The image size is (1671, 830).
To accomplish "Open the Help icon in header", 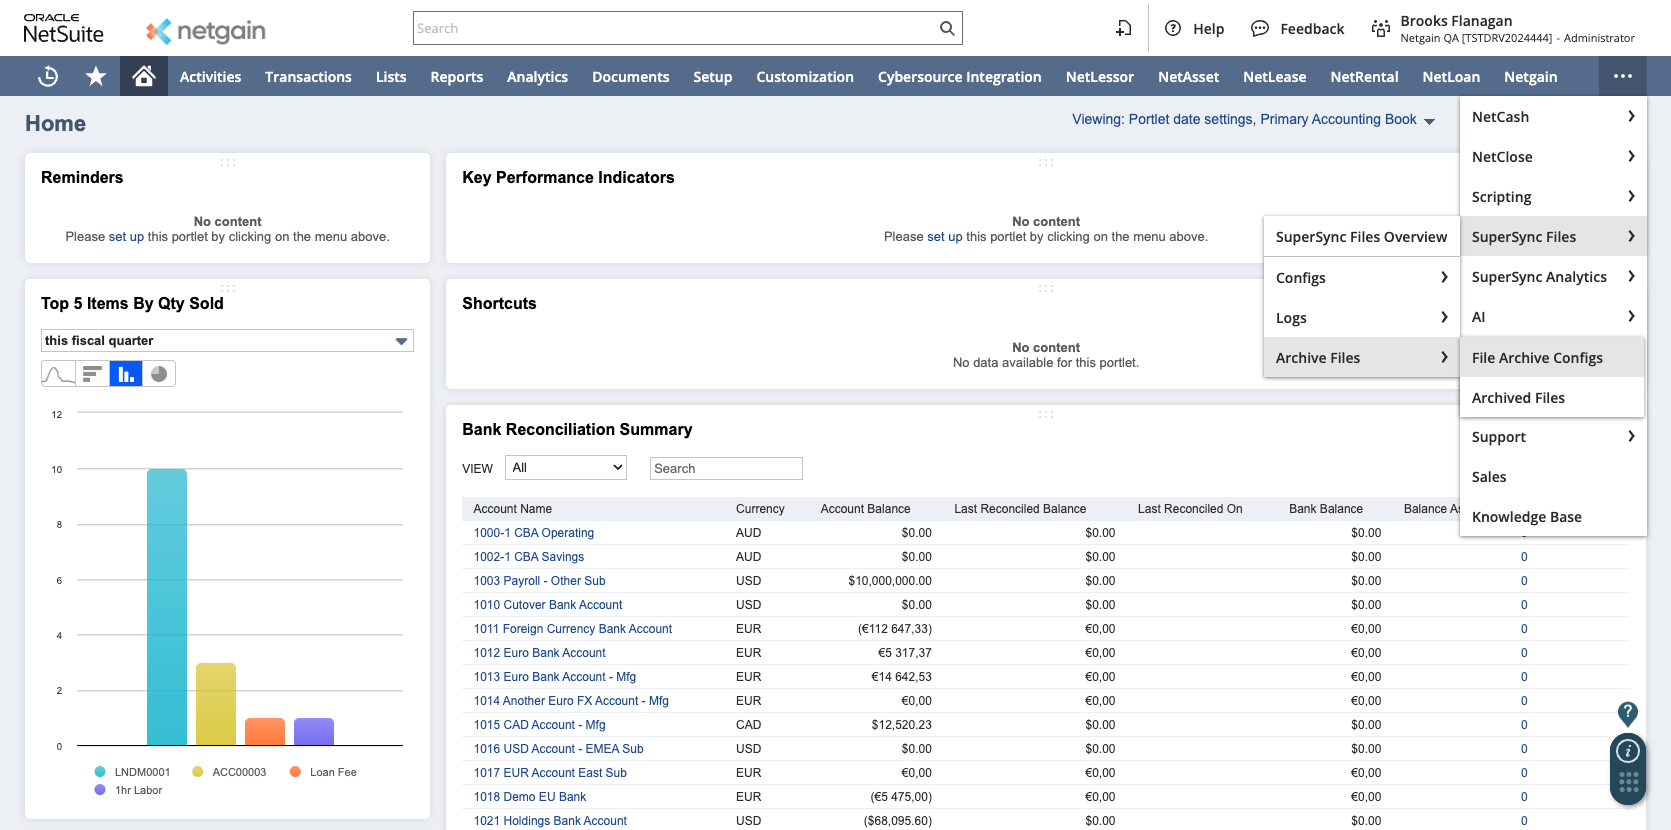I will tap(1173, 29).
